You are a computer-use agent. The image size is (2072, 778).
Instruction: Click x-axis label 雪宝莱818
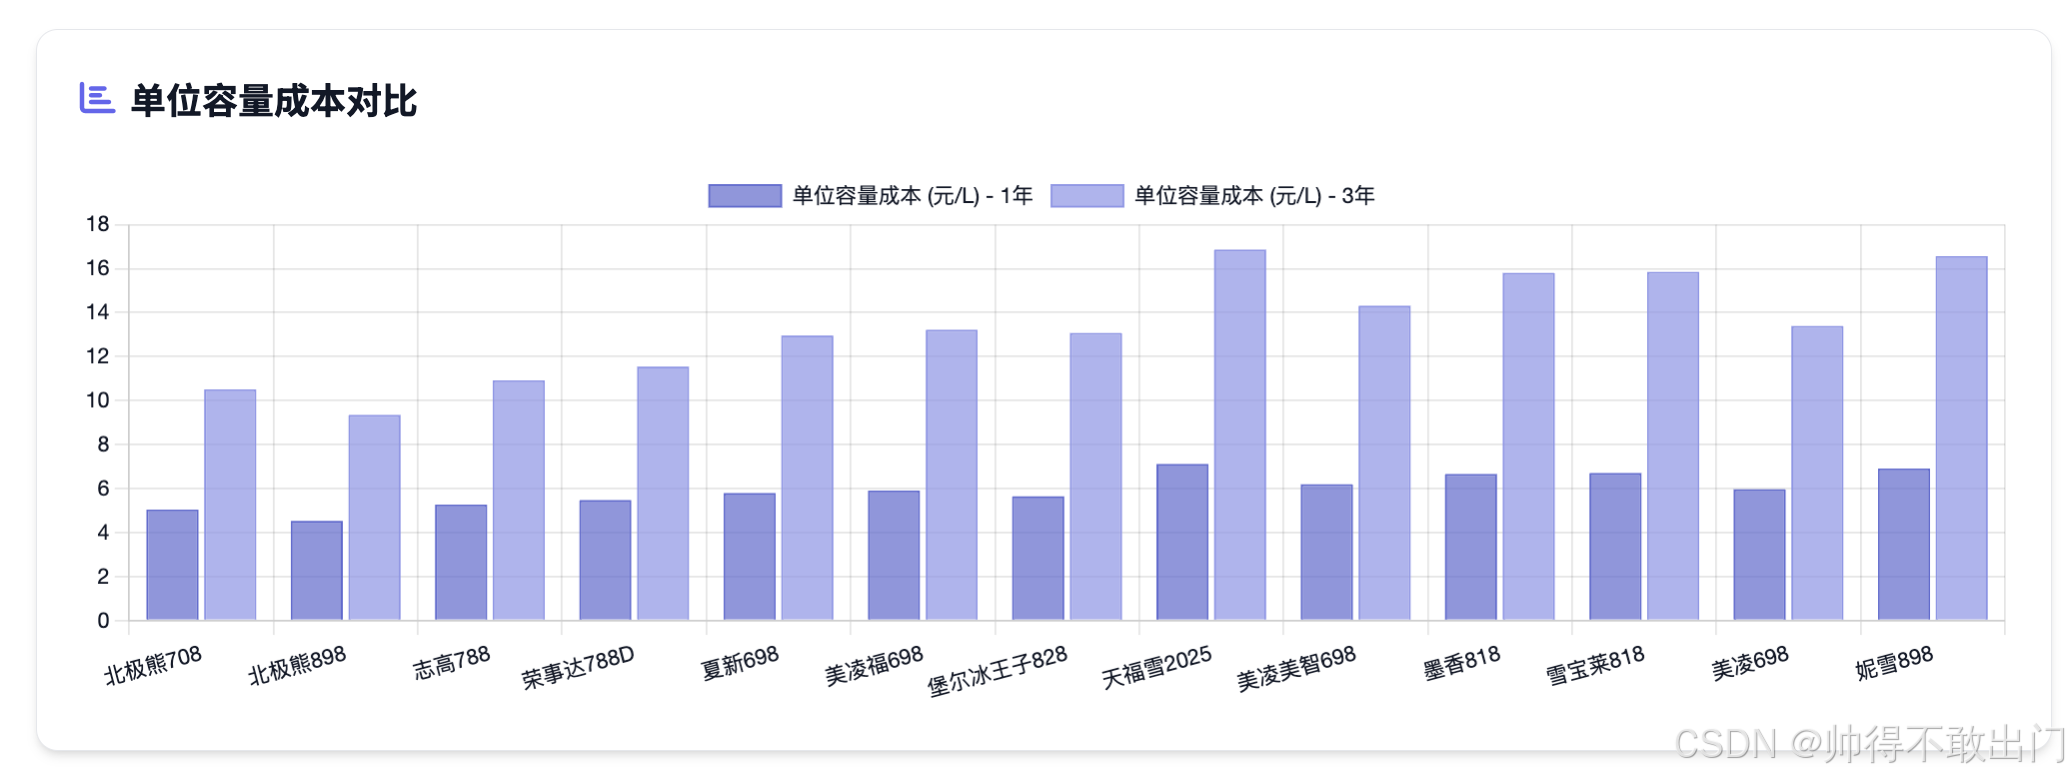(x=1595, y=665)
